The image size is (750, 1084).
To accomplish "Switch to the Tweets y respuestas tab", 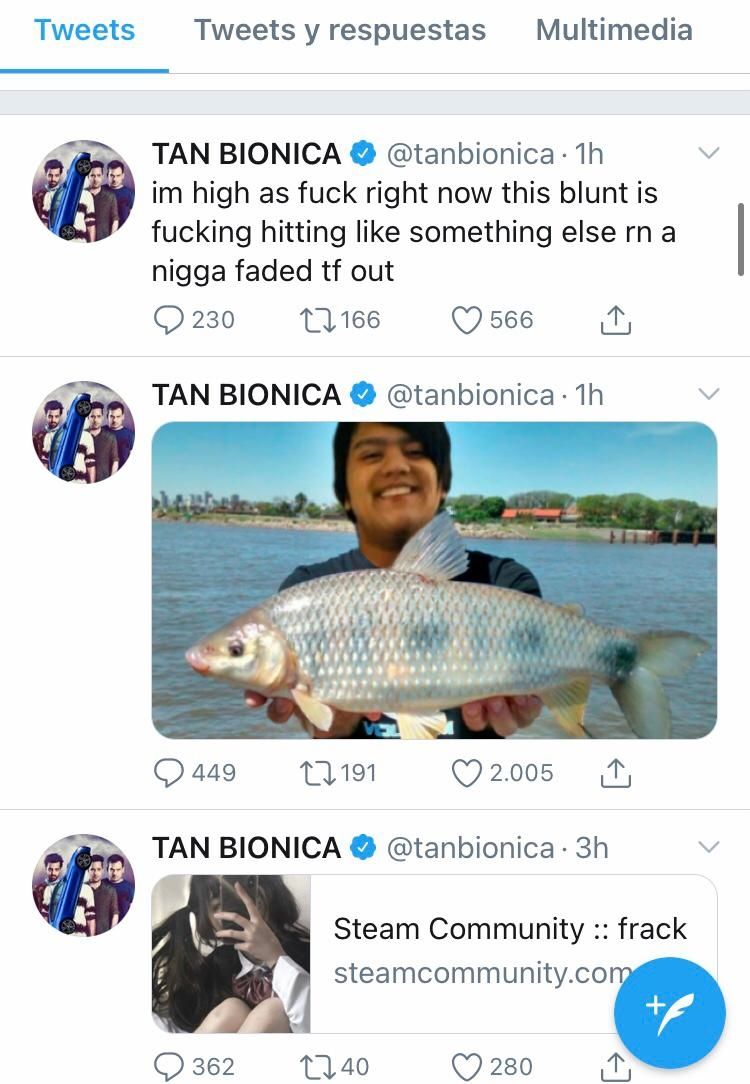I will pyautogui.click(x=340, y=30).
